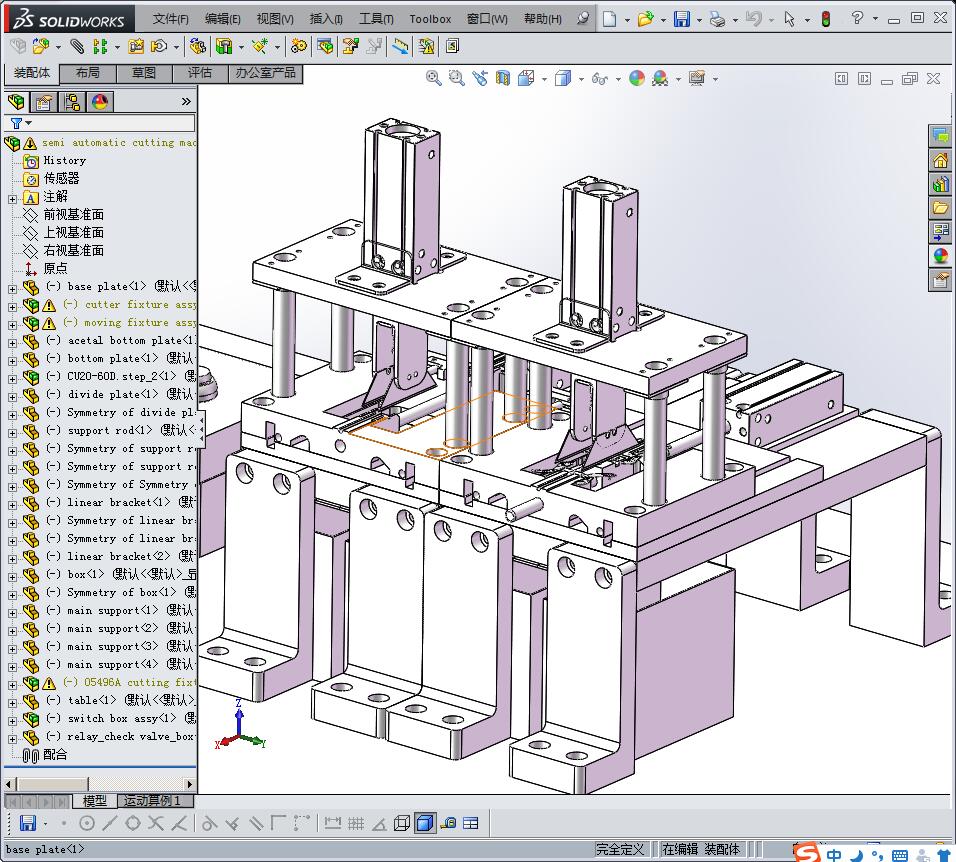Click the Print icon in top toolbar

tap(716, 19)
